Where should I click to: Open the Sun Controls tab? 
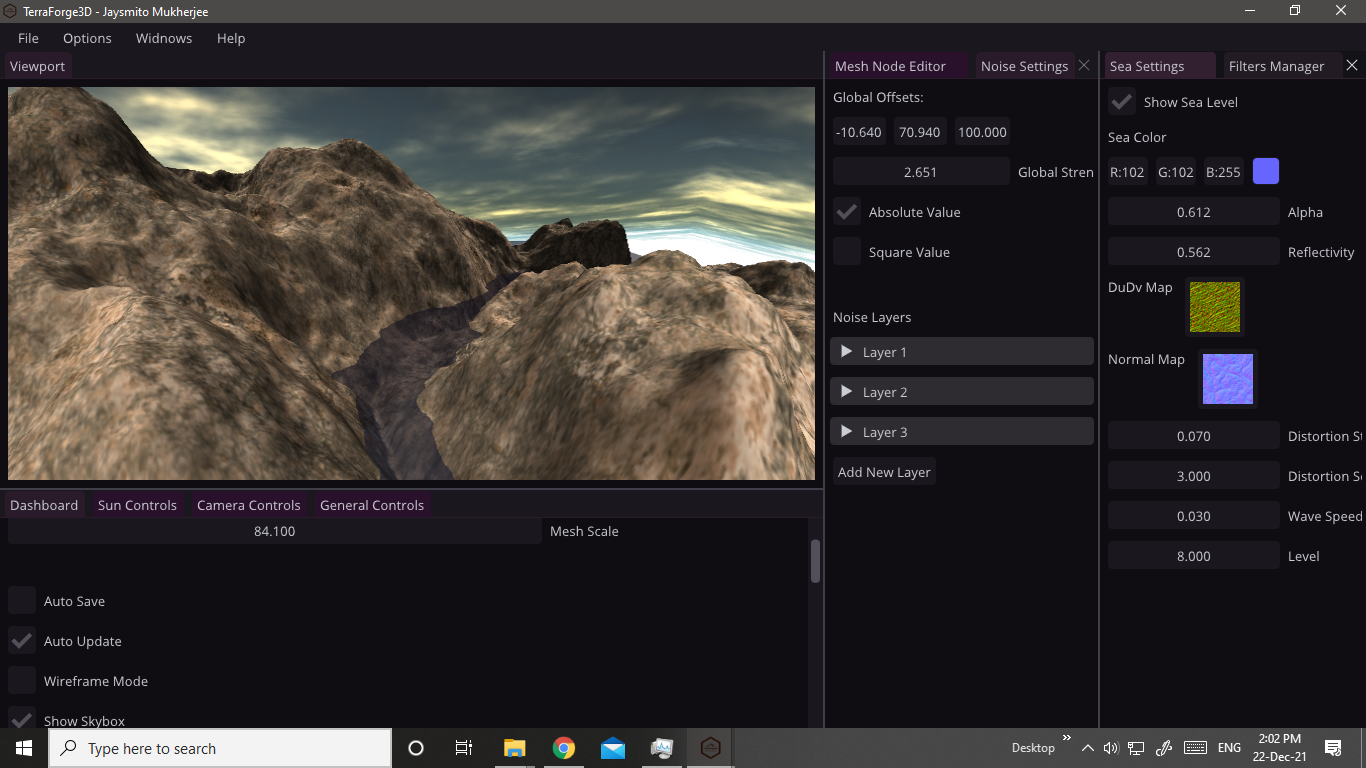pos(137,504)
